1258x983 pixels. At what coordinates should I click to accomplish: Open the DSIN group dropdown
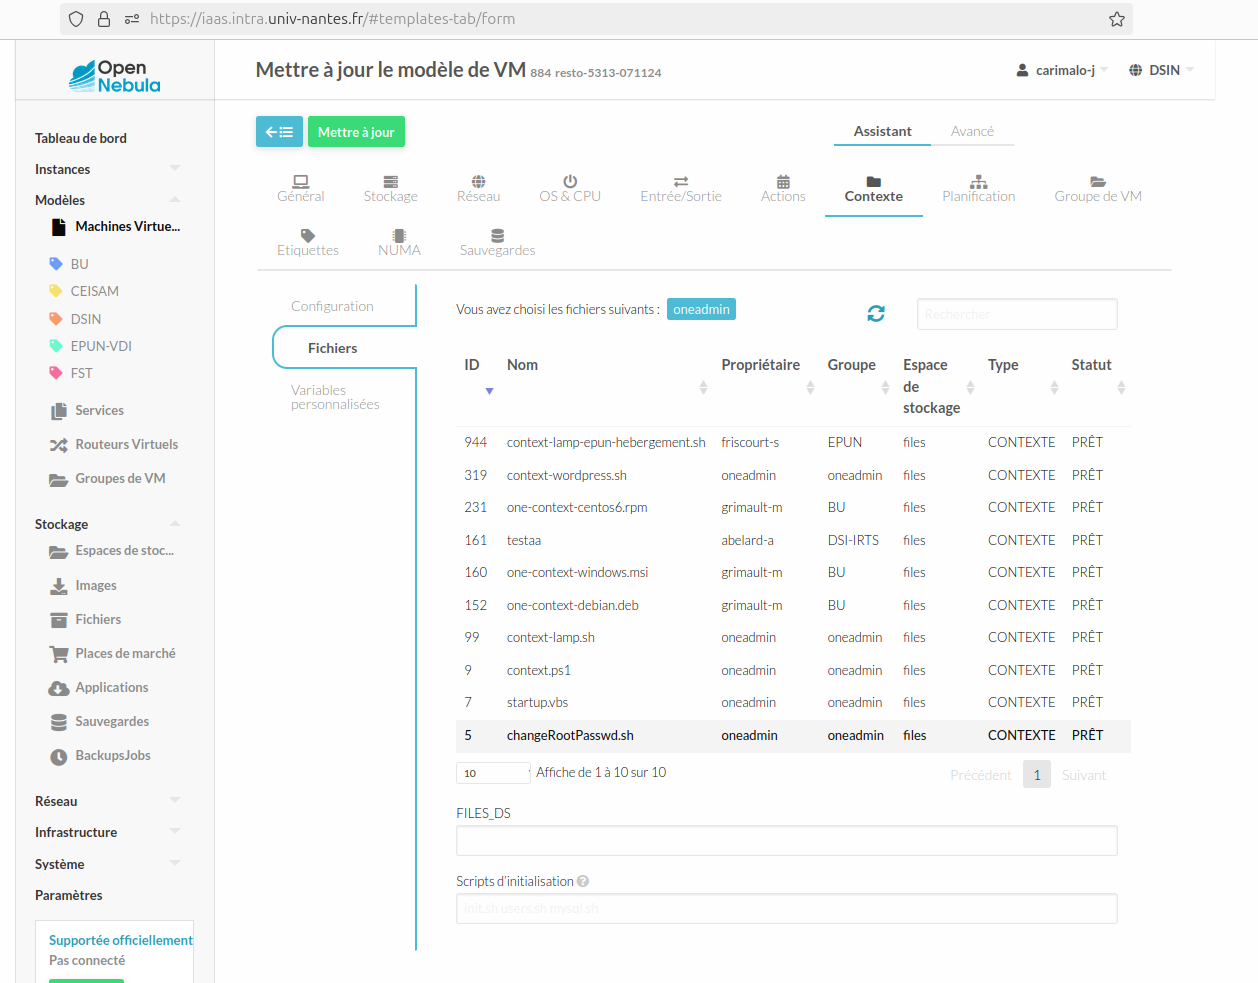[x=1160, y=69]
